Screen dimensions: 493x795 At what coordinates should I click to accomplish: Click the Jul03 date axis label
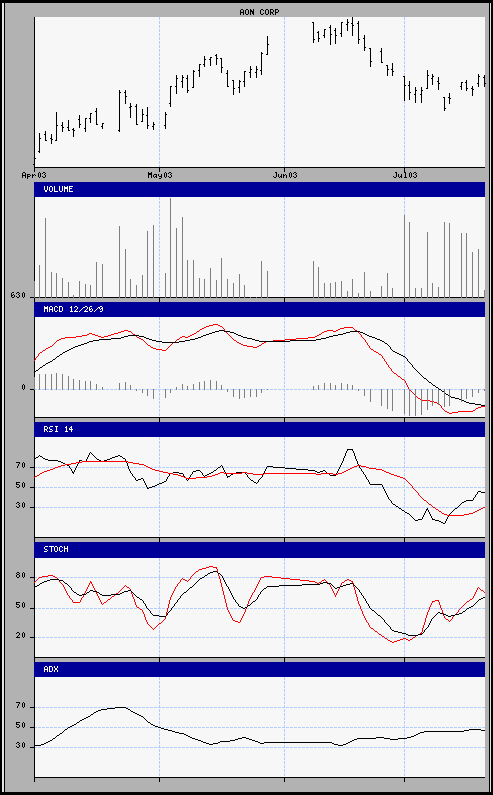coord(405,175)
